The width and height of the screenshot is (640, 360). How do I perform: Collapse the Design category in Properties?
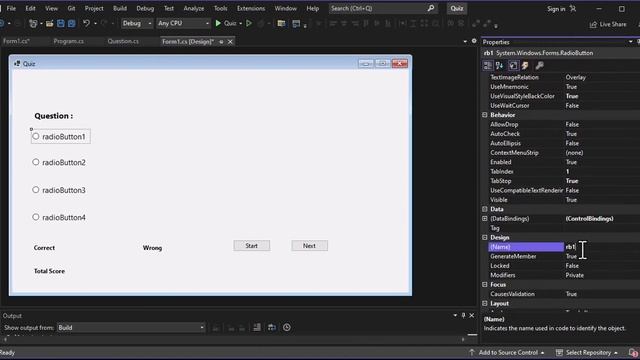coord(485,238)
